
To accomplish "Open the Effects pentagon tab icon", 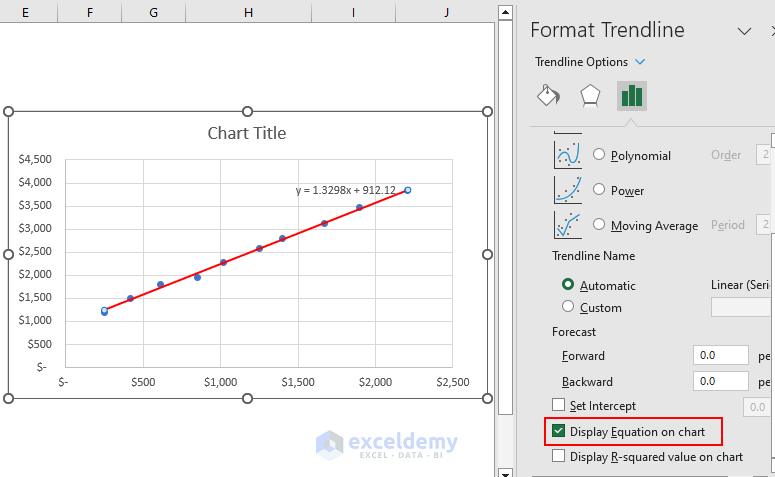I will [590, 95].
